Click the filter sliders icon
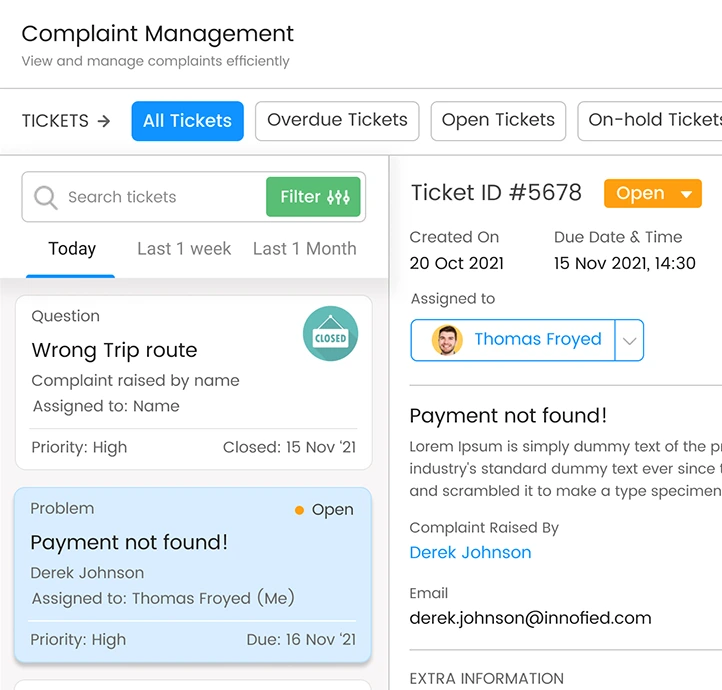Viewport: 722px width, 690px height. (x=339, y=197)
